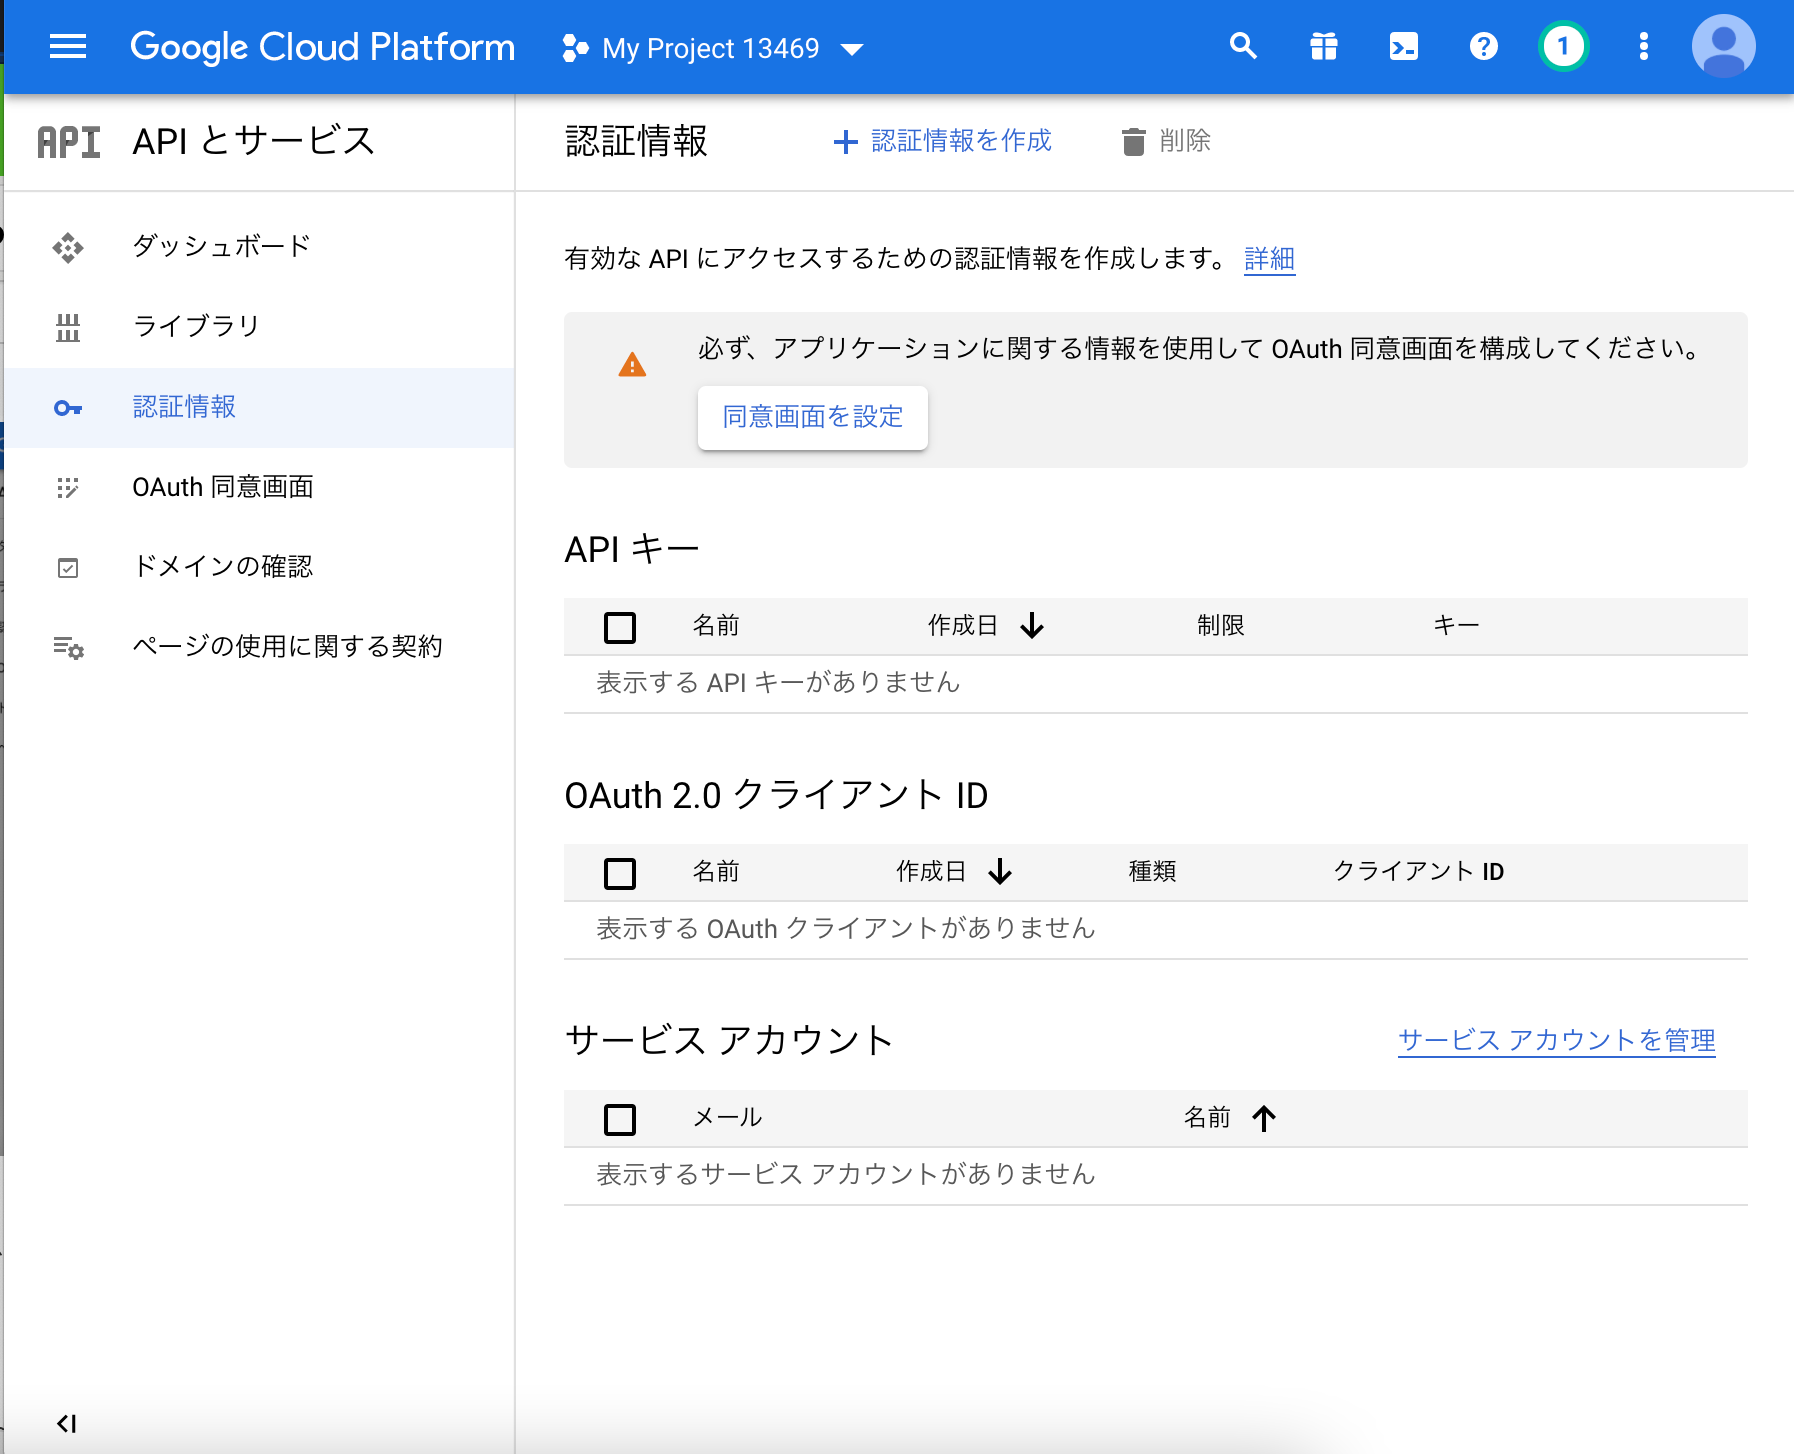Set up the consent screen
This screenshot has height=1454, width=1794.
pyautogui.click(x=813, y=417)
